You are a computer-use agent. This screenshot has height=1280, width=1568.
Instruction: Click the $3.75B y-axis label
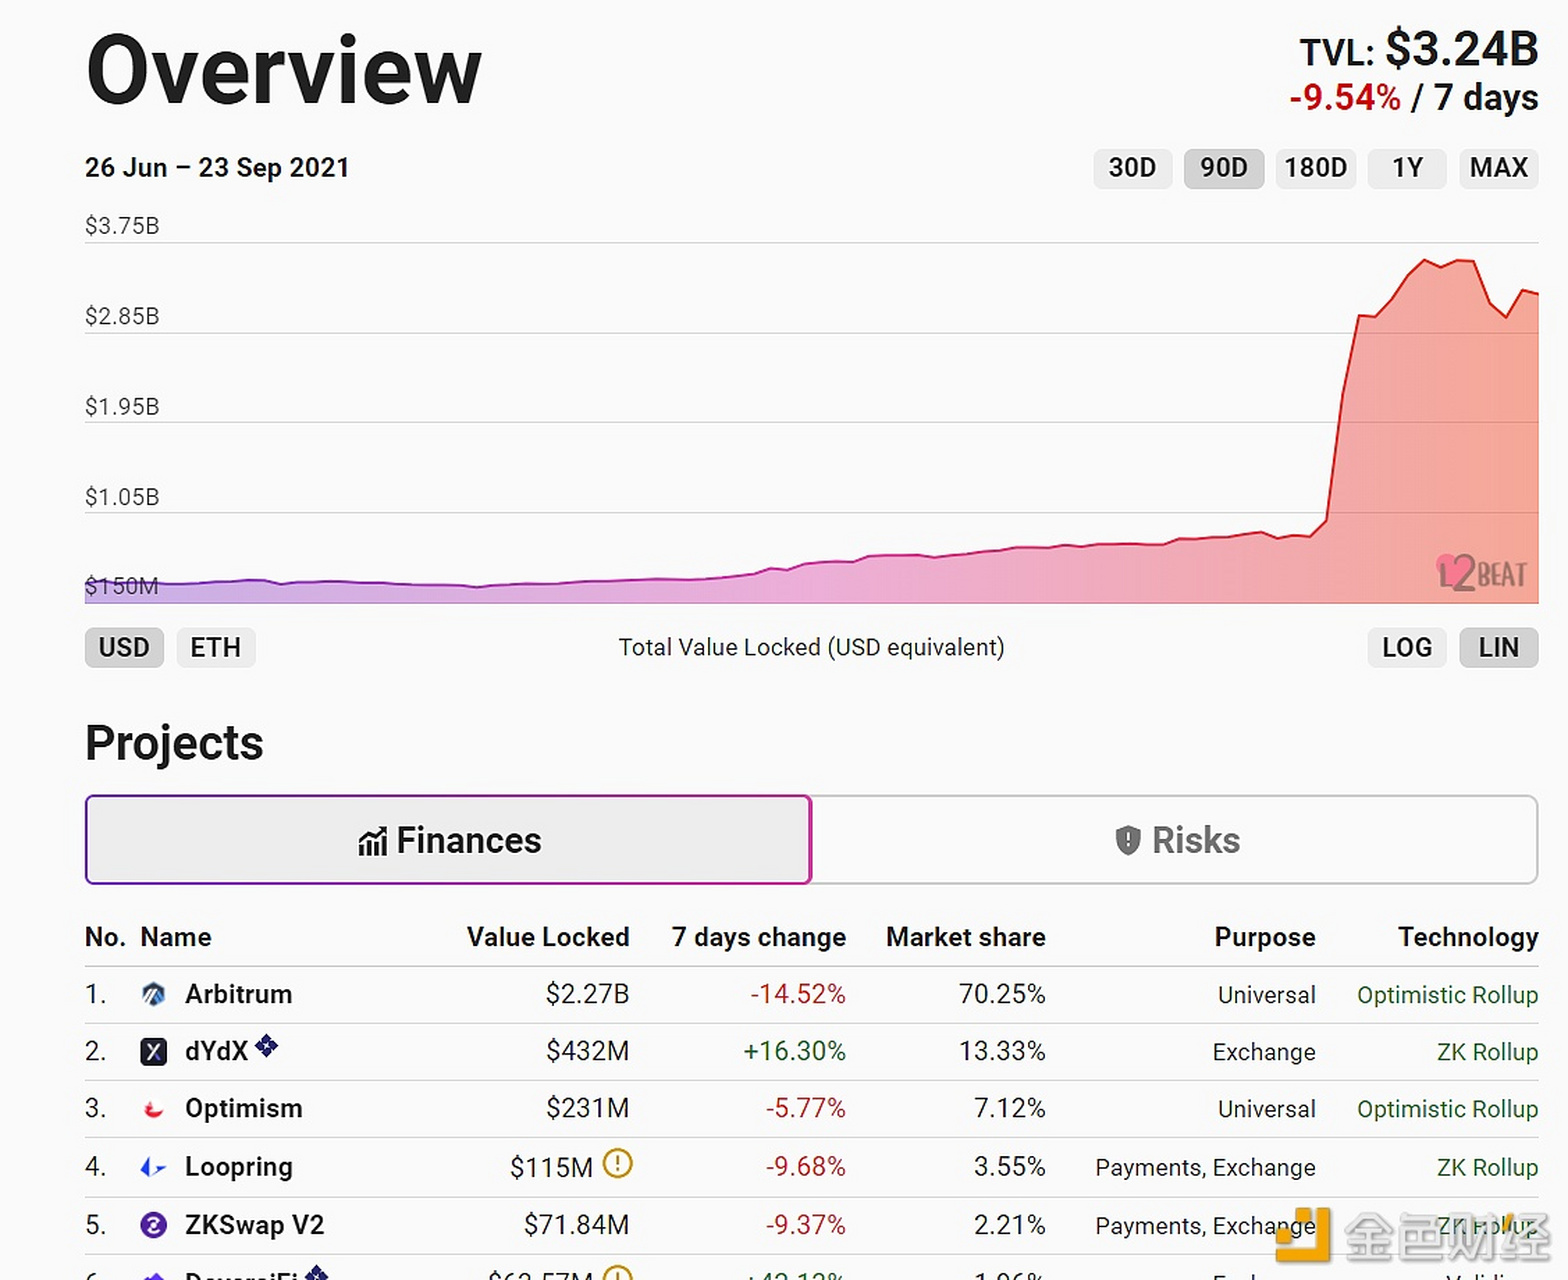122,226
